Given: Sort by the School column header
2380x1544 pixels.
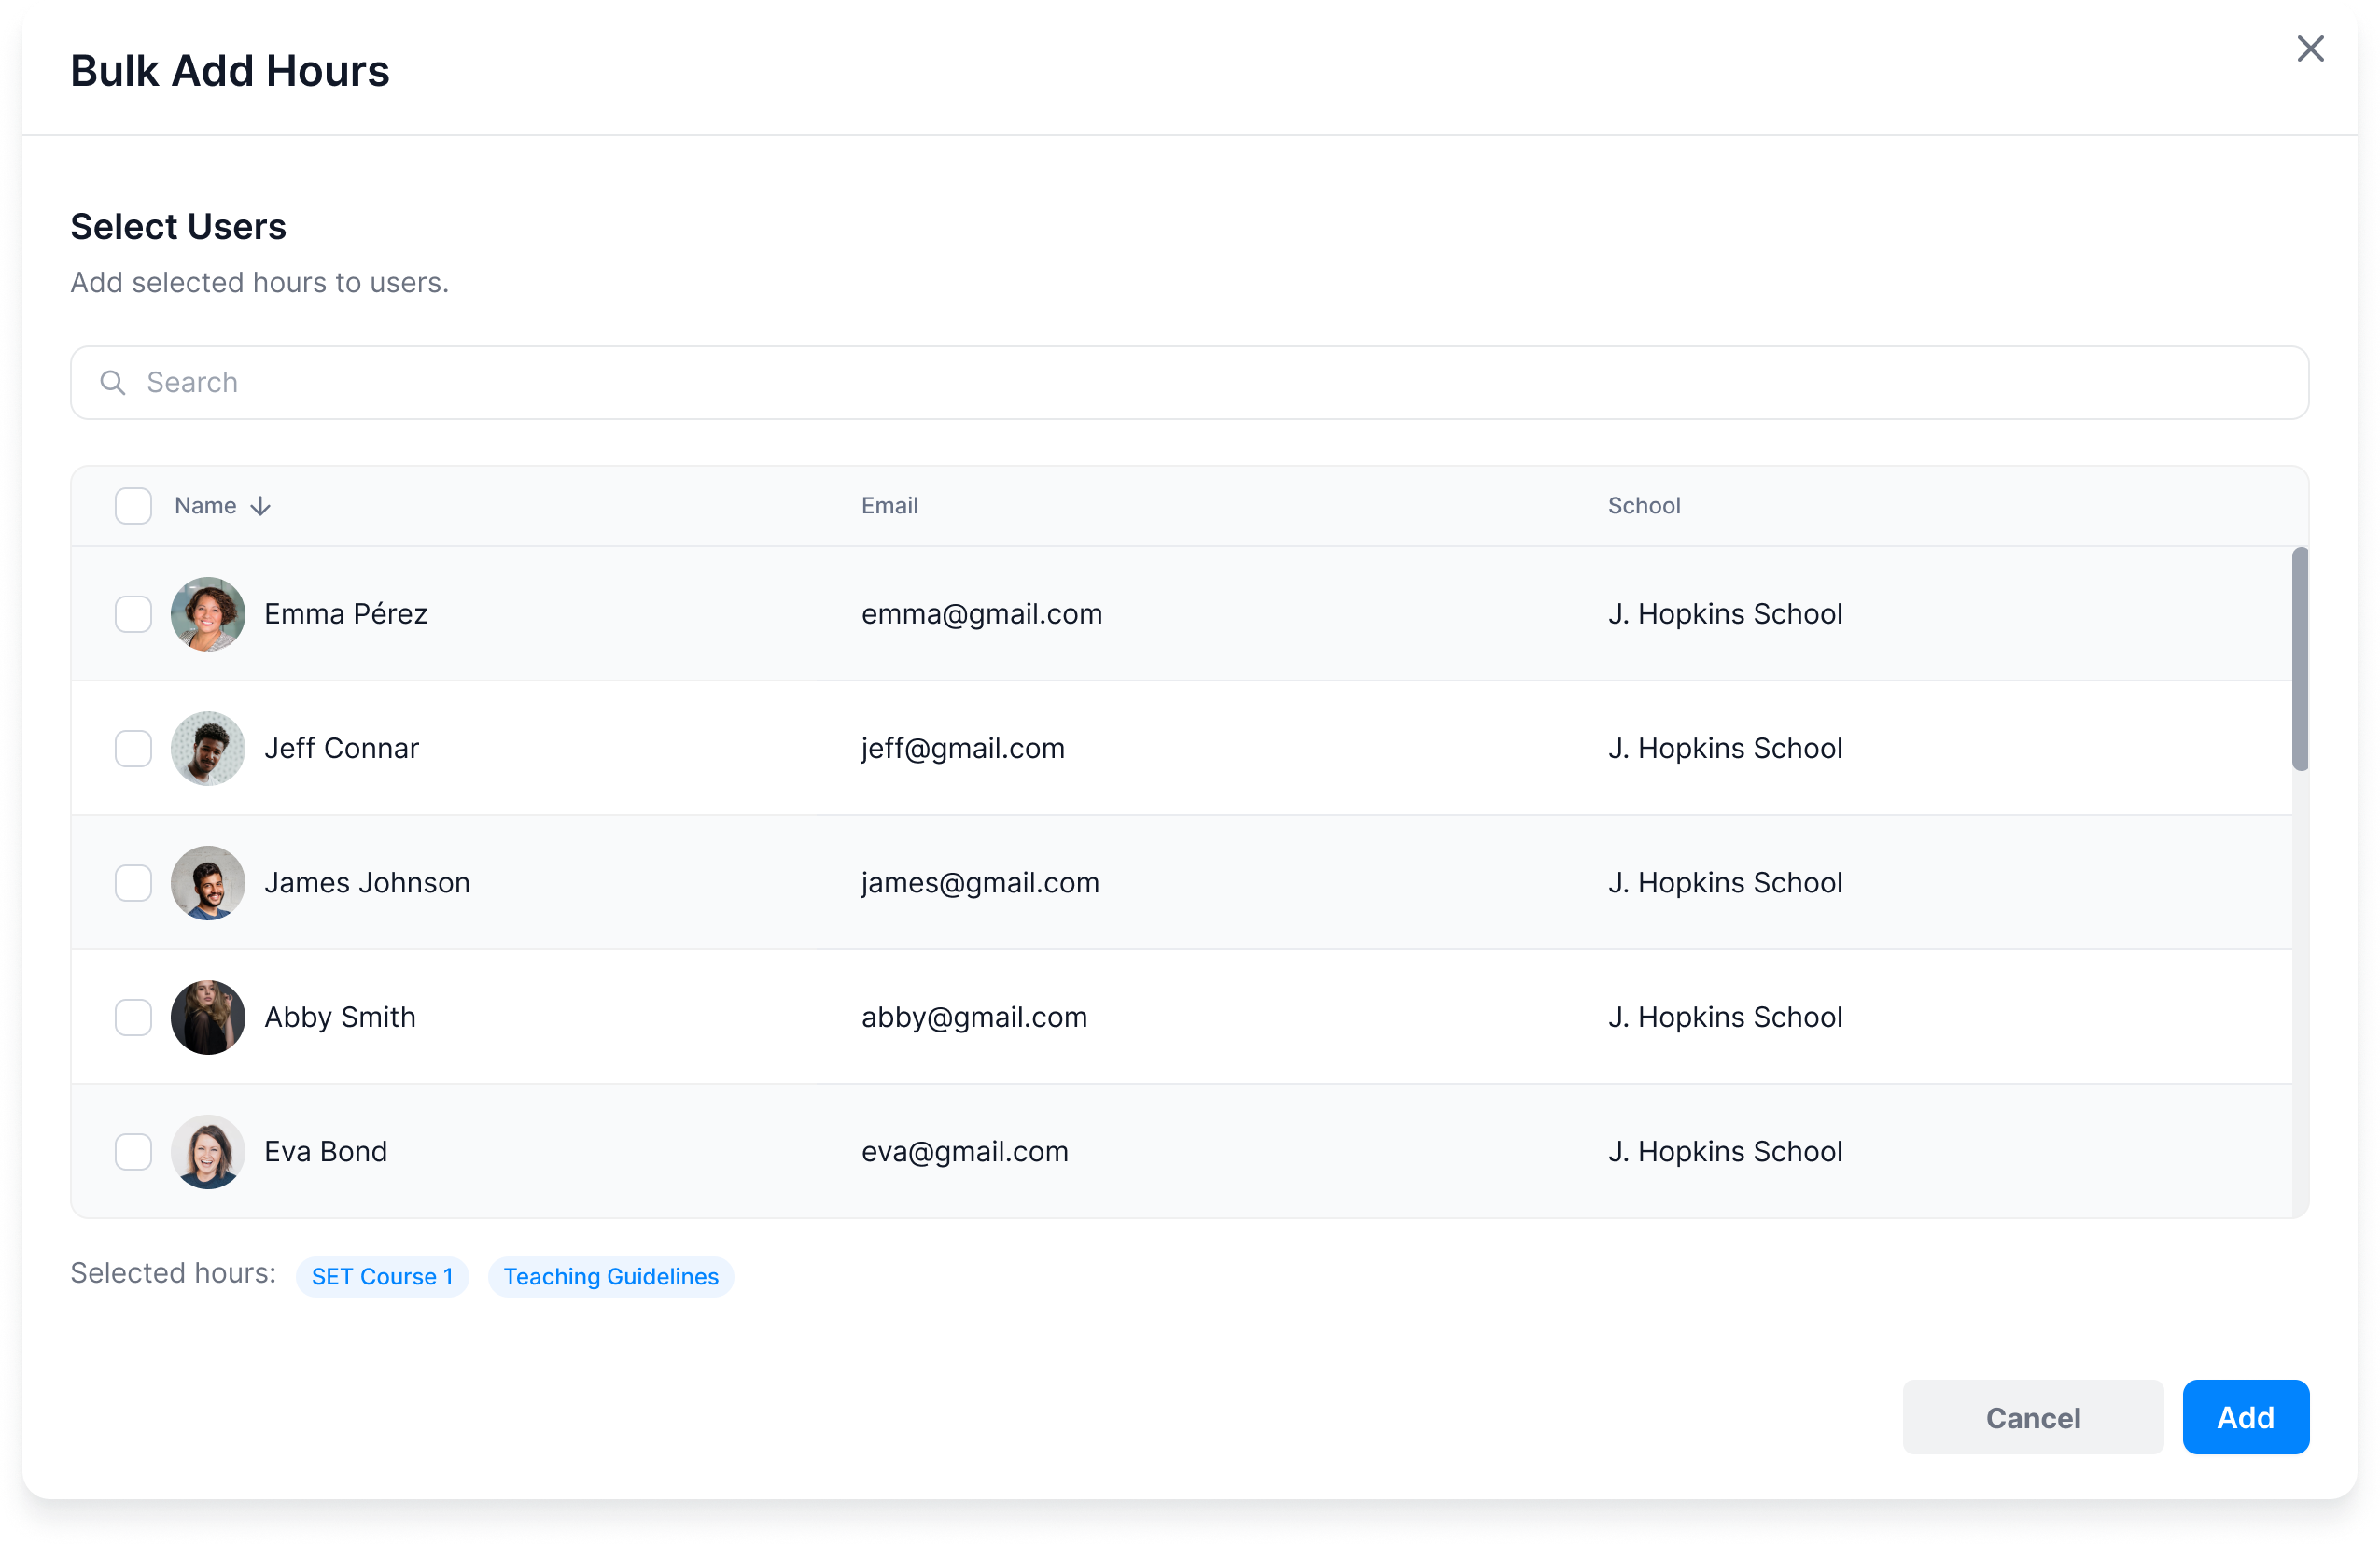Looking at the screenshot, I should [x=1643, y=506].
